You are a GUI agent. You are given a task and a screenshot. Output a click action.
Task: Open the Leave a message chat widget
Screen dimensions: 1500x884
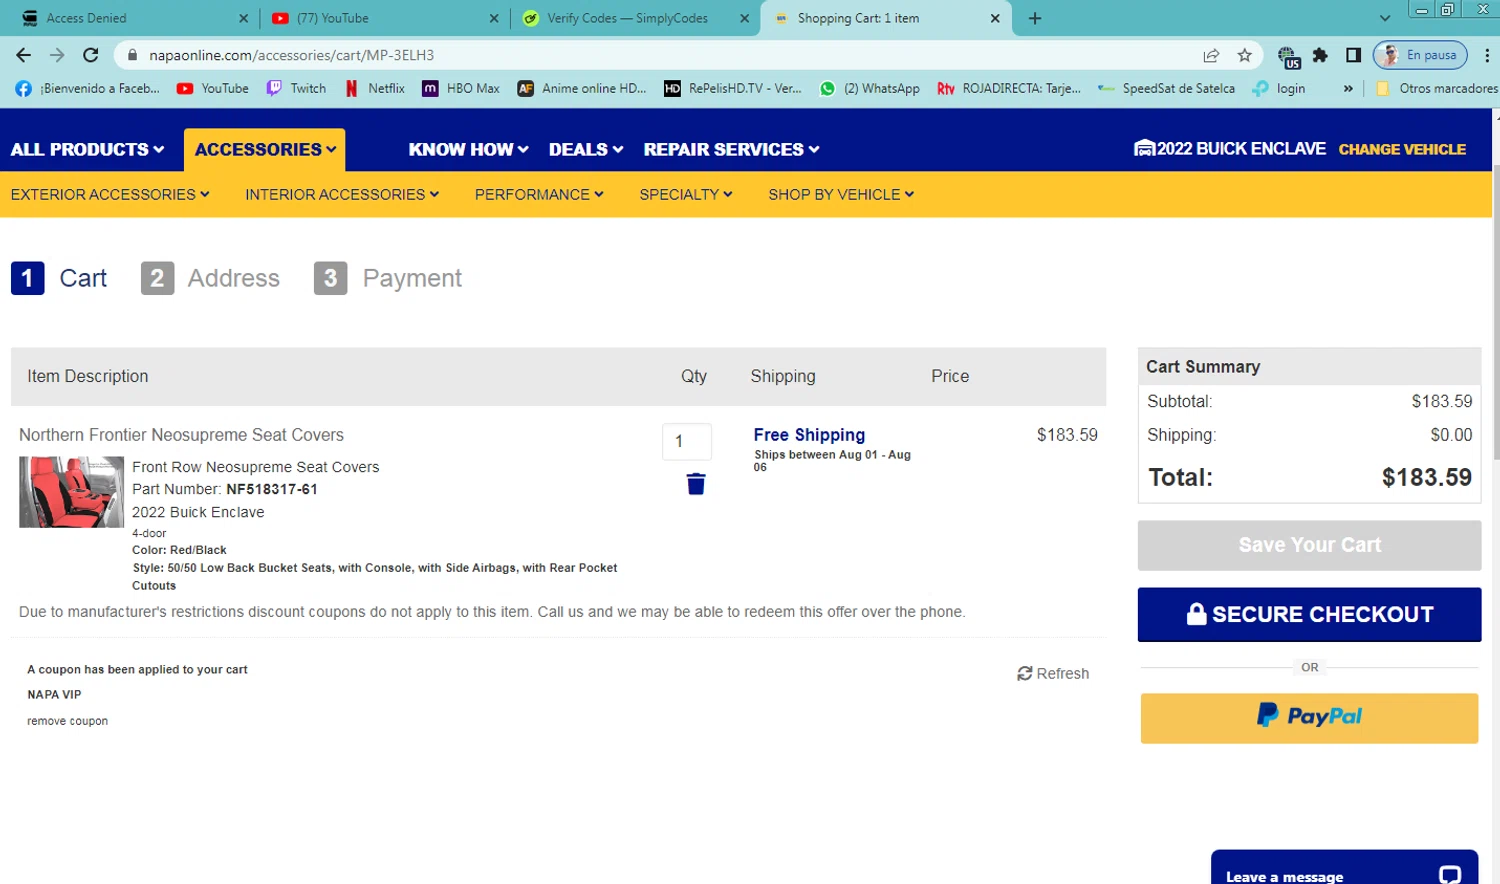click(x=1344, y=867)
